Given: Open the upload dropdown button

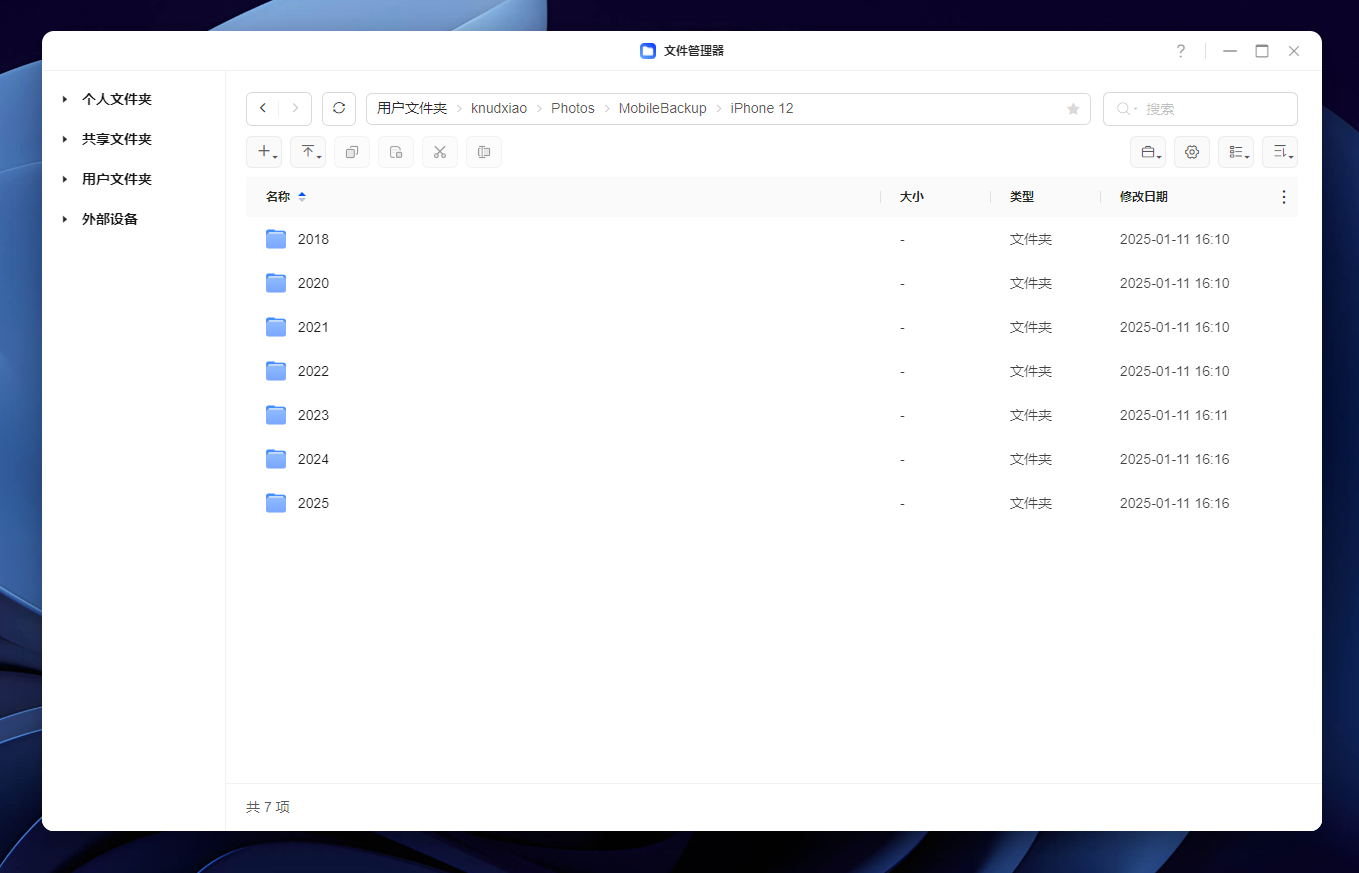Looking at the screenshot, I should pos(308,152).
